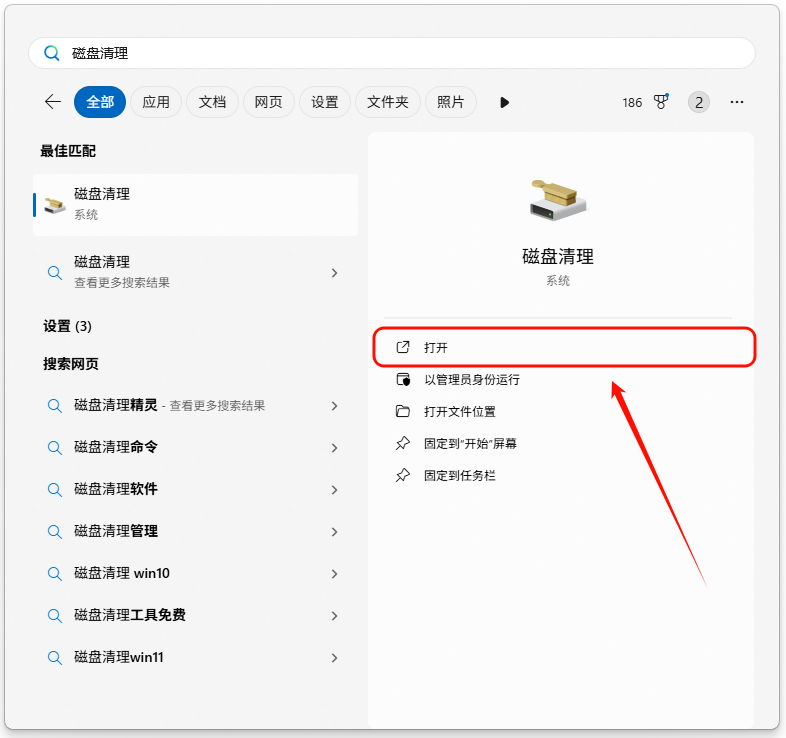Click the disk cleanup icon in best match

(55, 205)
